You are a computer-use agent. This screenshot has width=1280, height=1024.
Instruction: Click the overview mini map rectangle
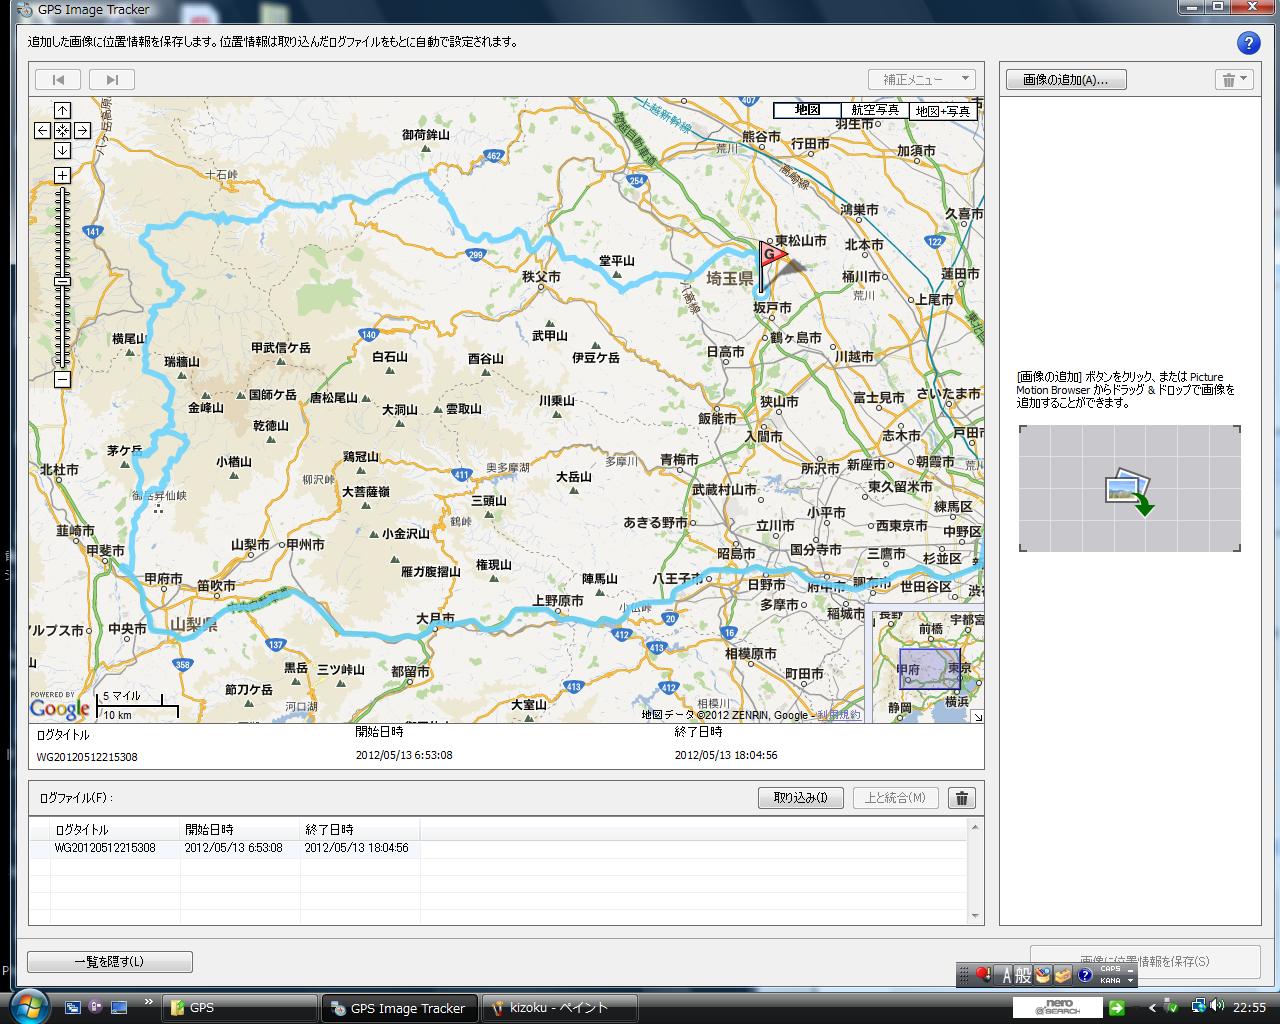click(929, 669)
